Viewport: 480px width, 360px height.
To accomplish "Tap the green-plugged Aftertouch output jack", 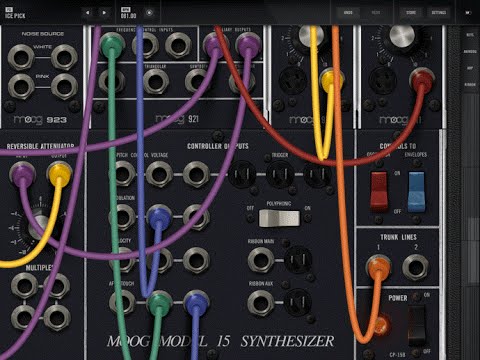I will tap(159, 303).
